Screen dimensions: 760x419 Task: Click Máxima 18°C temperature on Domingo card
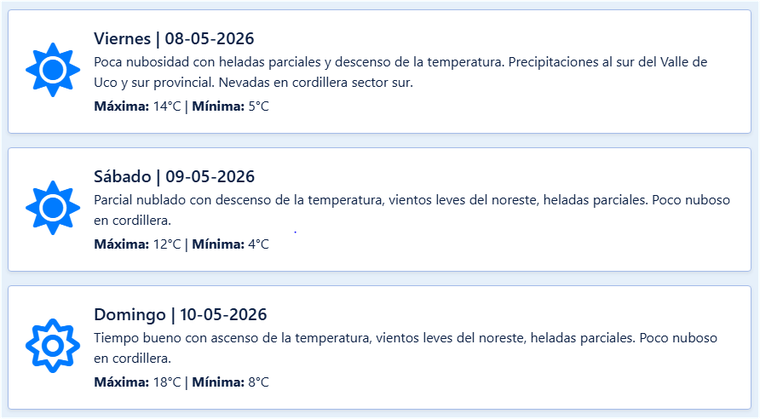pos(137,382)
